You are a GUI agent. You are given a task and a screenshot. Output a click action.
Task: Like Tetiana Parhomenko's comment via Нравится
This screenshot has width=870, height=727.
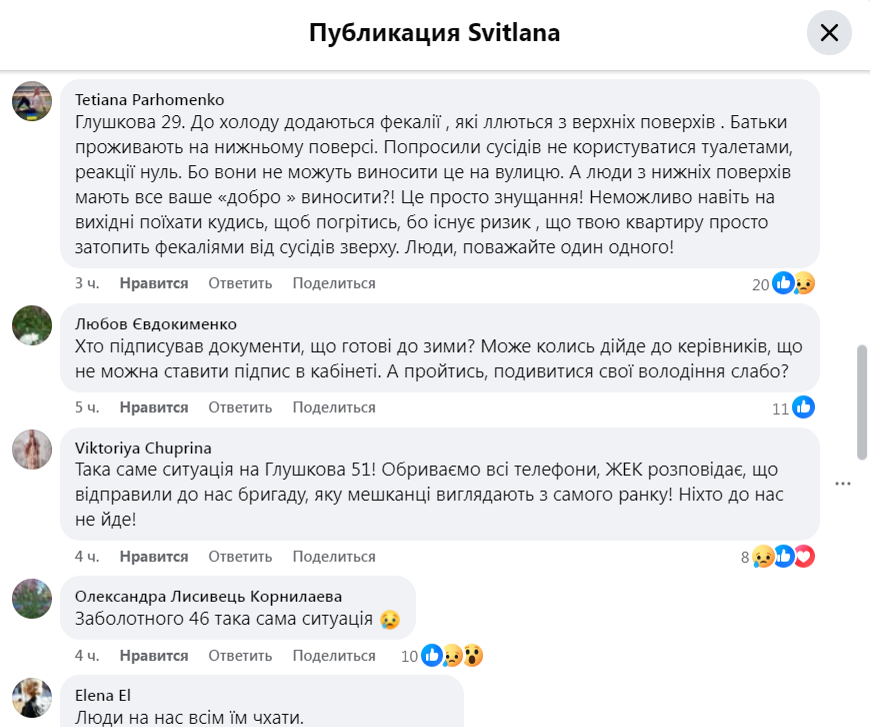pos(154,283)
